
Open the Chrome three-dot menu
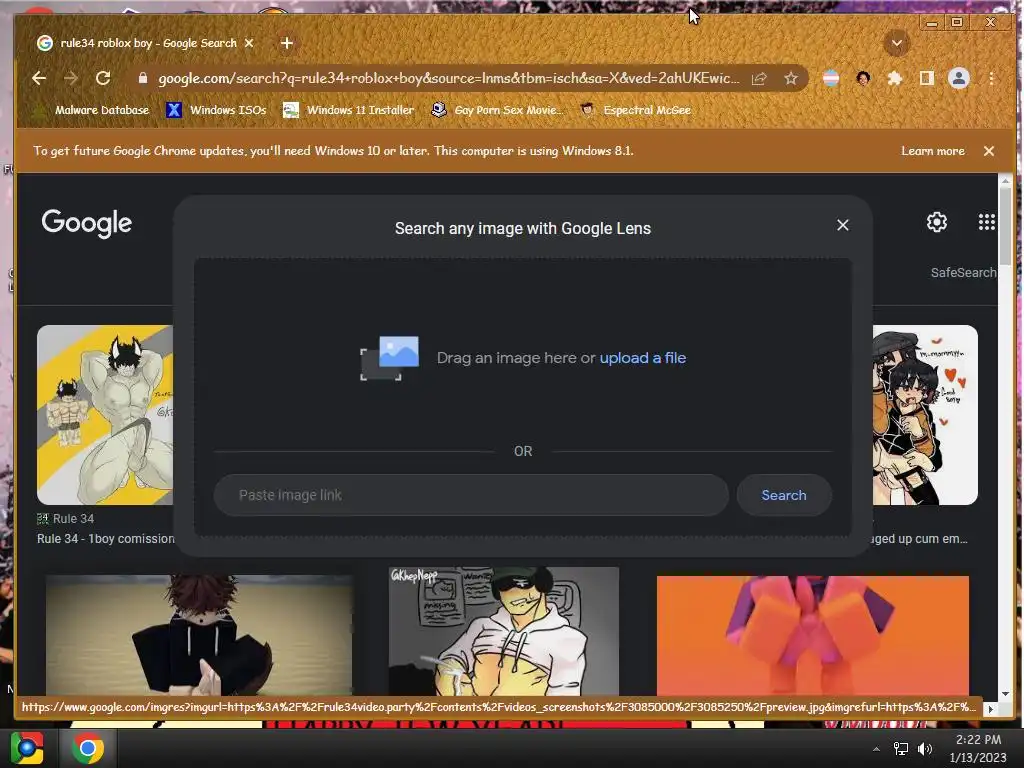[991, 78]
